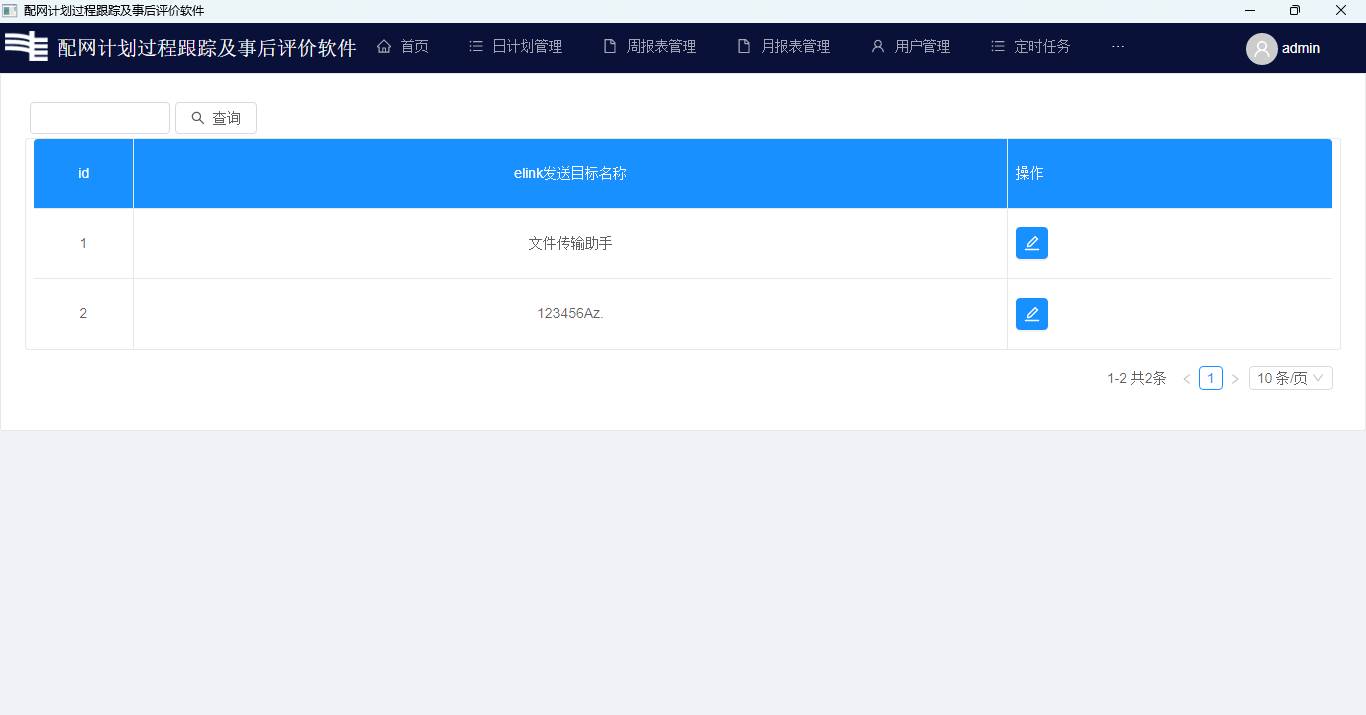Navigate to 定时任务 menu
The image size is (1366, 715).
(x=1031, y=47)
